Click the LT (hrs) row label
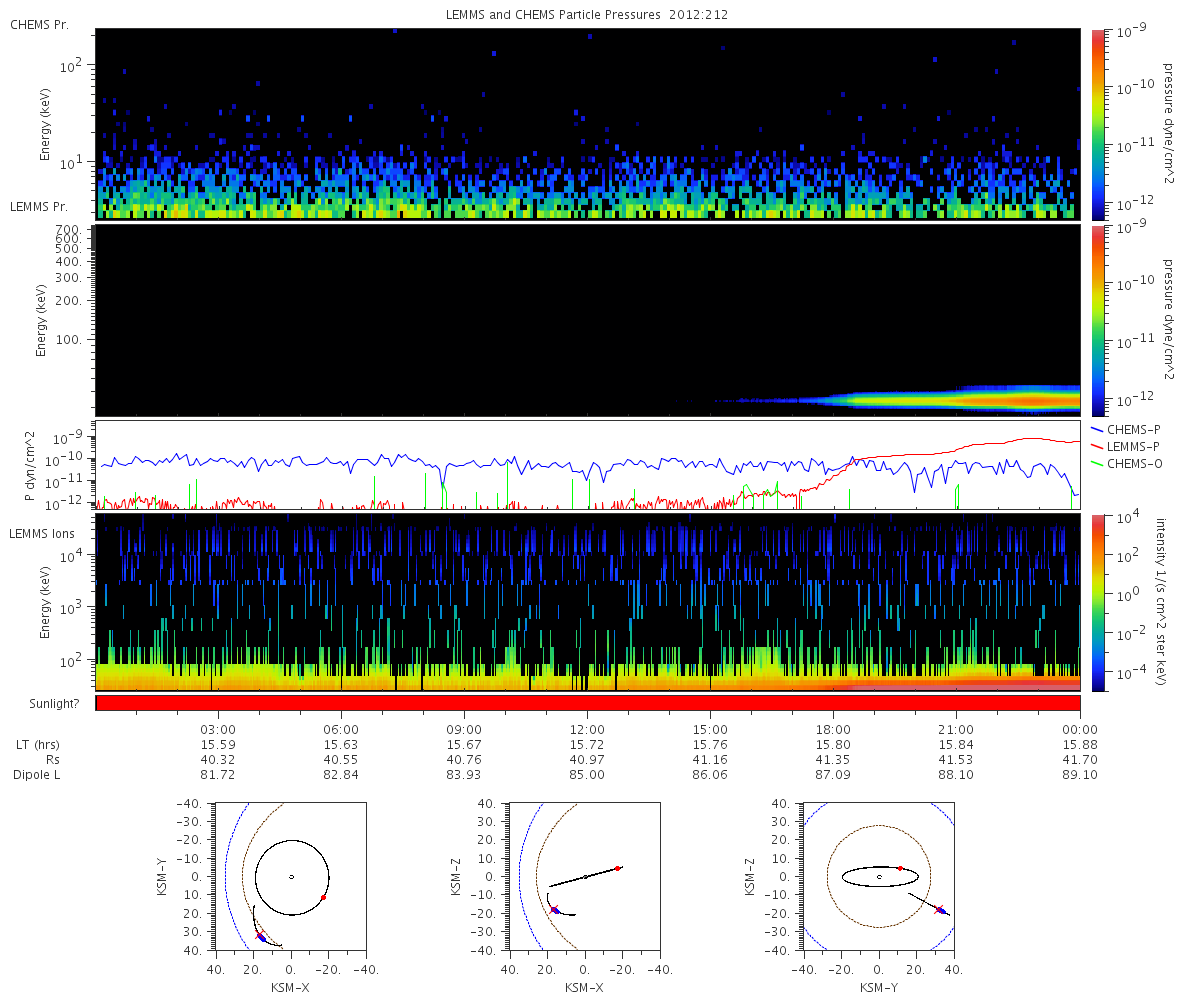1200x1000 pixels. point(39,745)
